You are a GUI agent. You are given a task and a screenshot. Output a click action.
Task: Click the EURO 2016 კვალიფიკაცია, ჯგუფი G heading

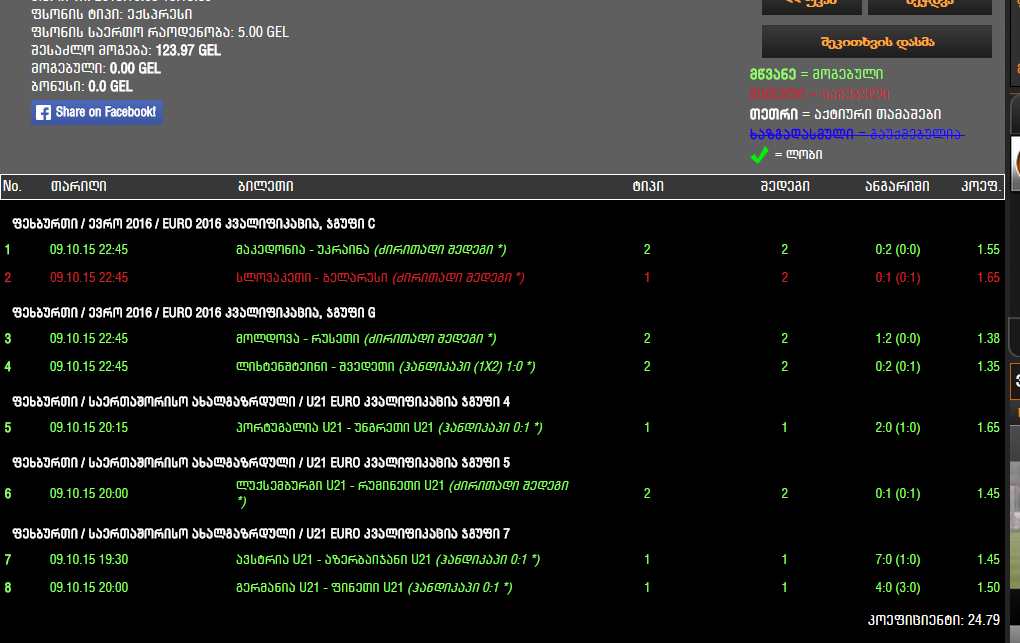[x=194, y=313]
